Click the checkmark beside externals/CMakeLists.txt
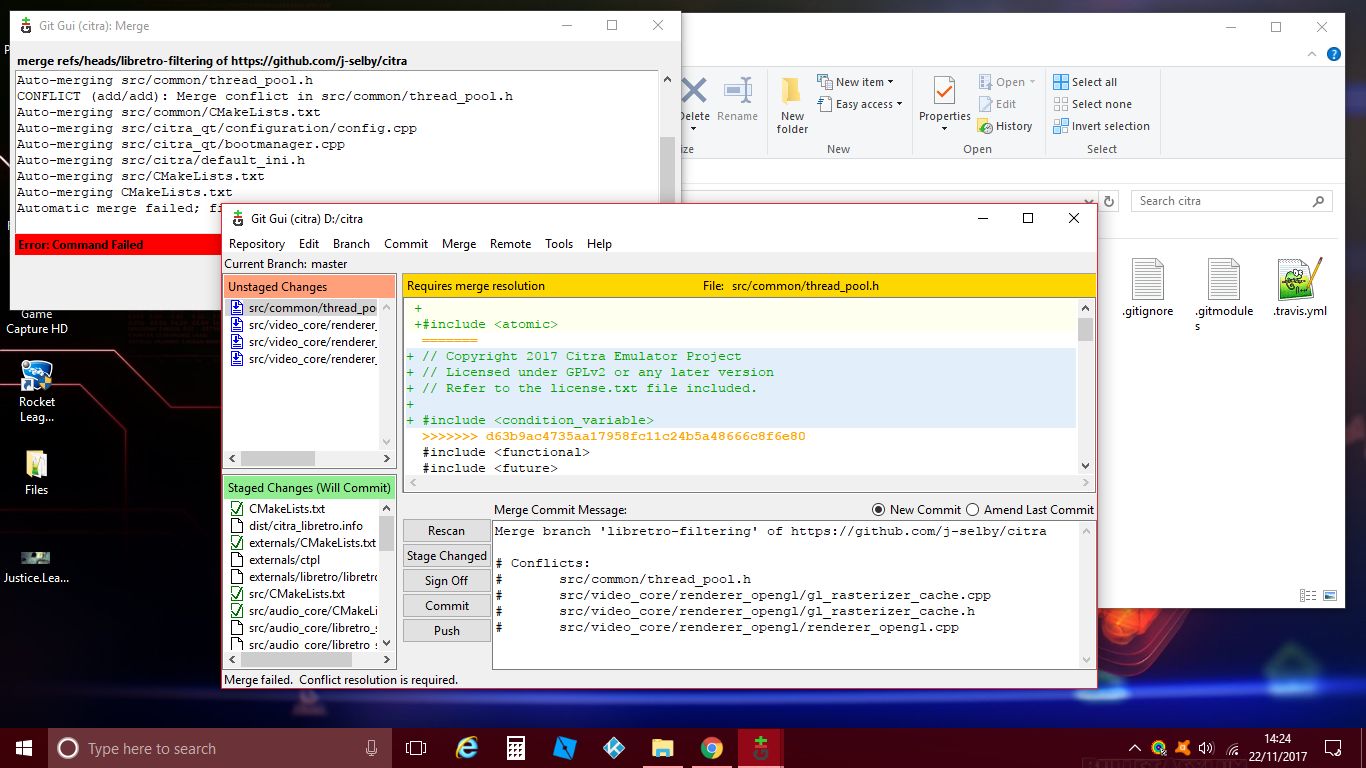 [237, 543]
